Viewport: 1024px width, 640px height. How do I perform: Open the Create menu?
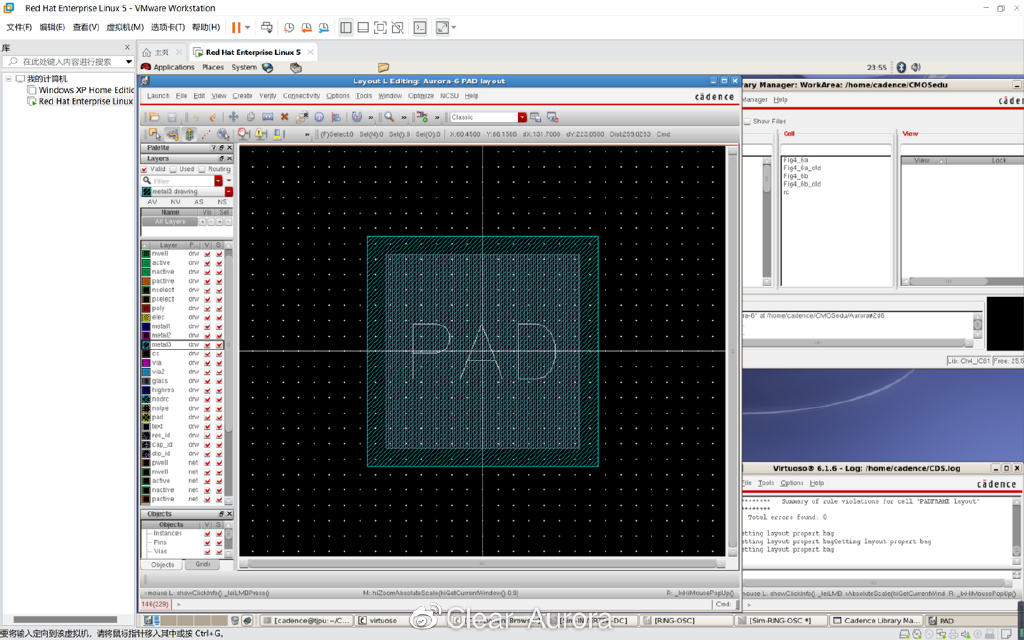coord(242,96)
